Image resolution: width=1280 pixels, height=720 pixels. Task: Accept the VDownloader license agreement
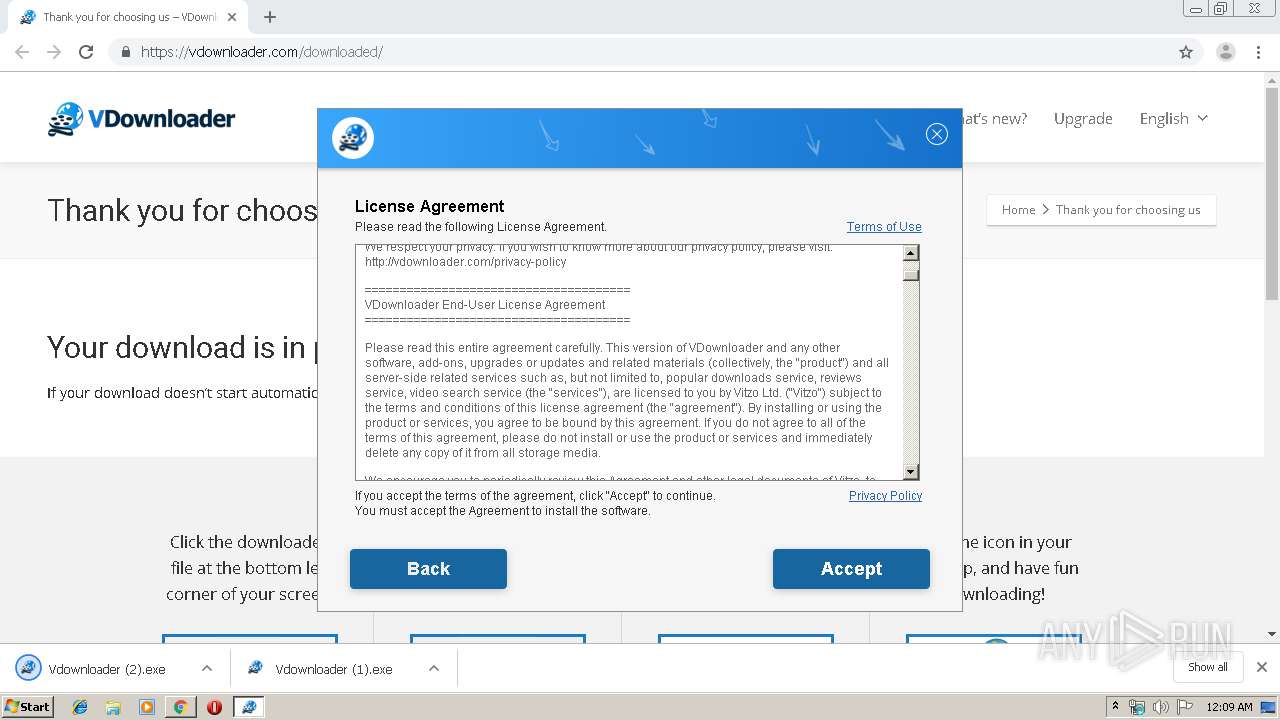click(851, 569)
